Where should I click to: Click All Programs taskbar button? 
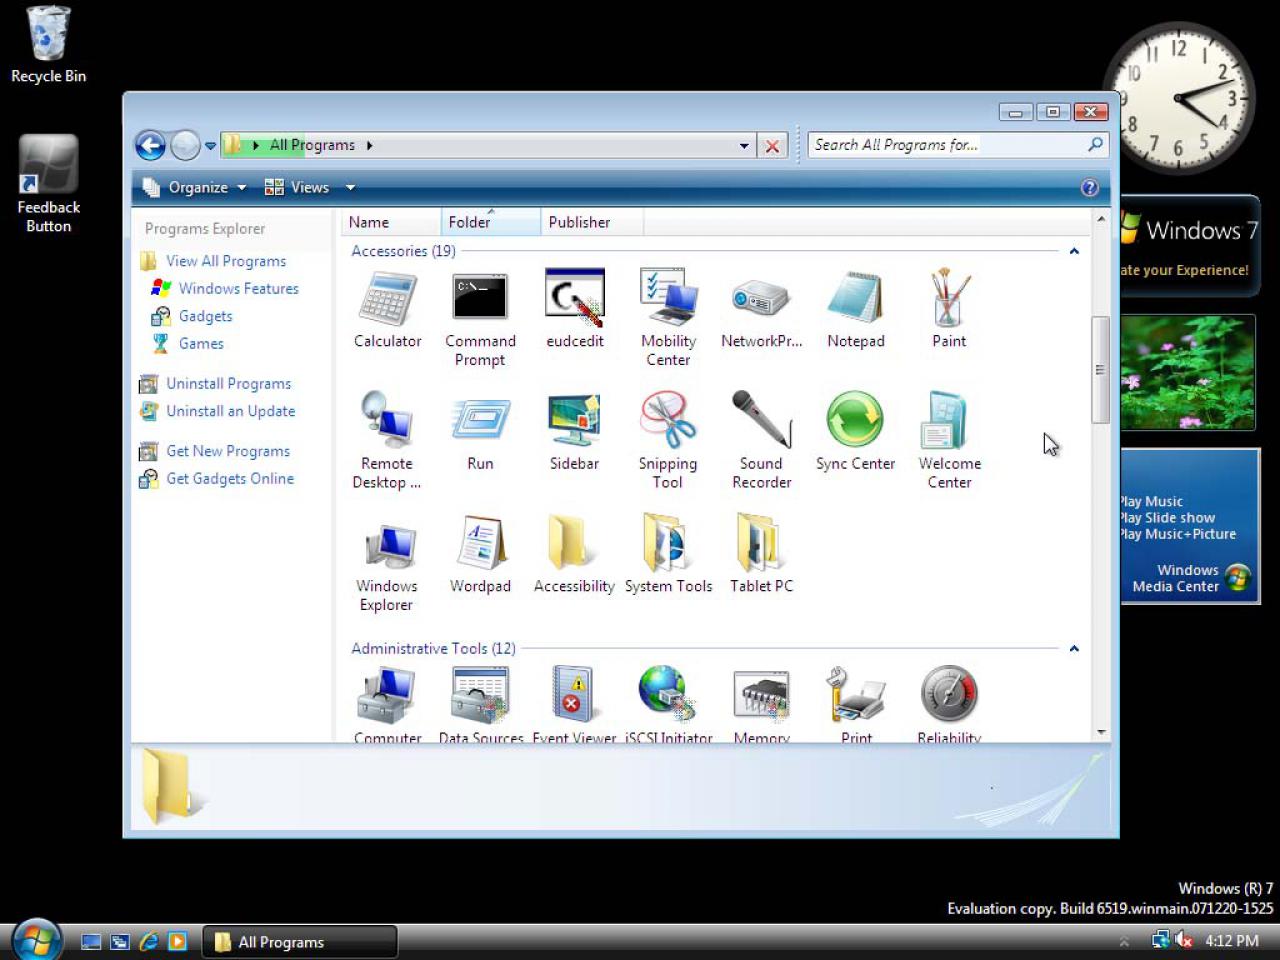click(x=300, y=941)
